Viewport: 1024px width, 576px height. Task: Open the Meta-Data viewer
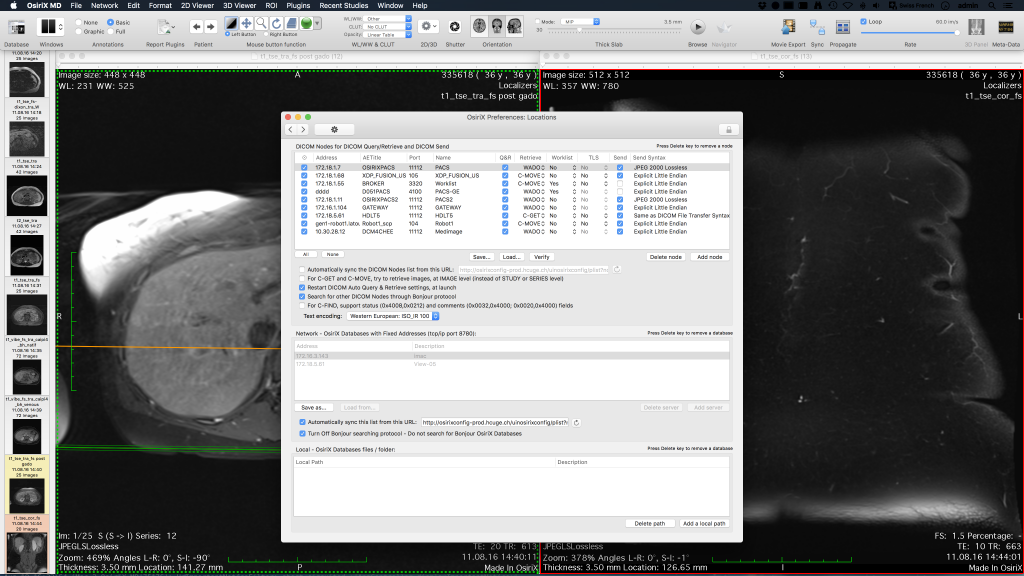pos(1006,27)
